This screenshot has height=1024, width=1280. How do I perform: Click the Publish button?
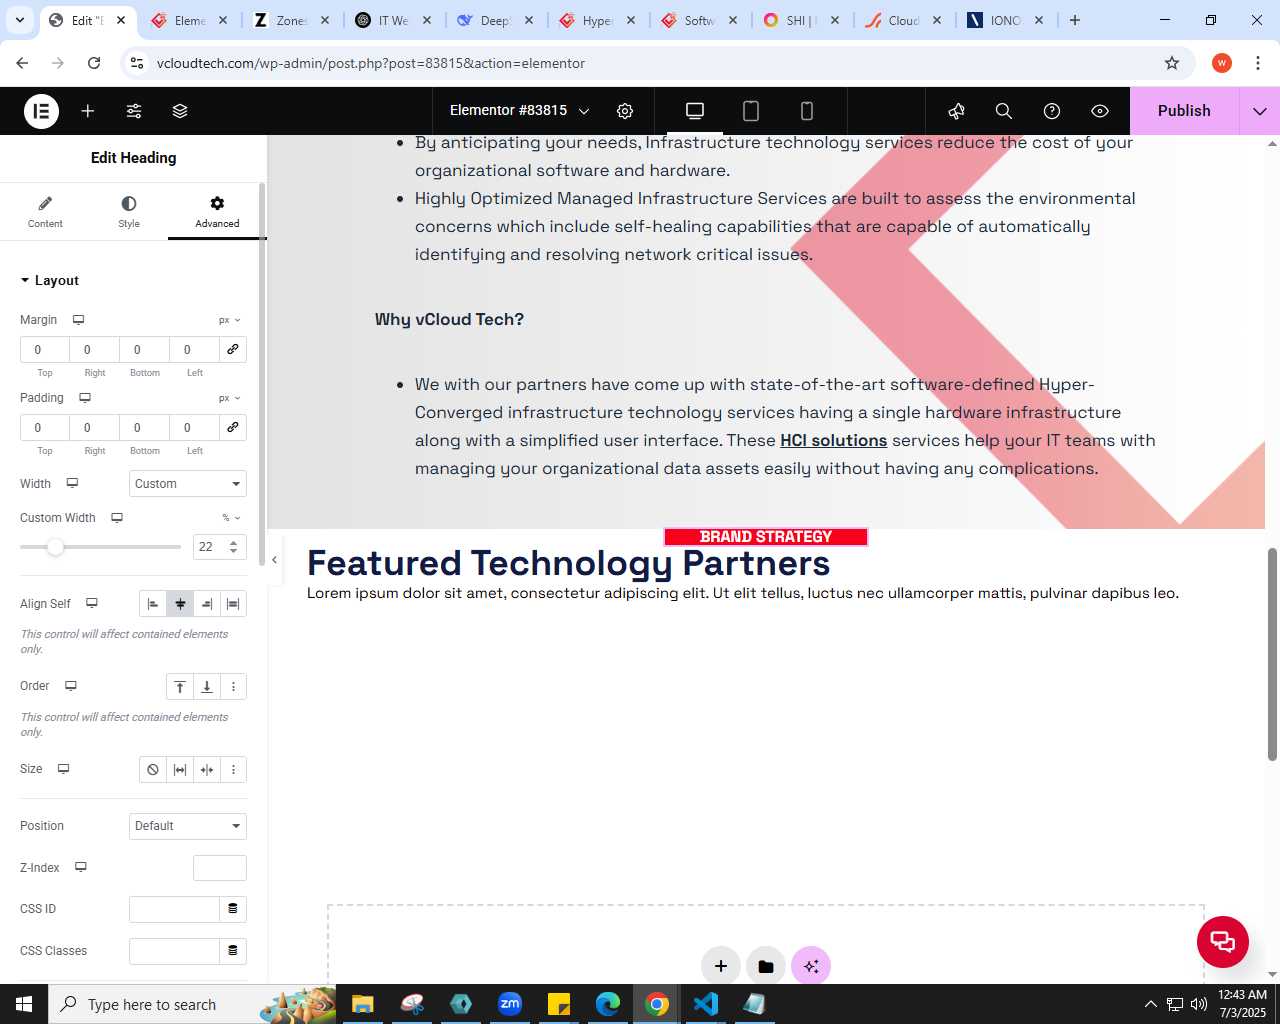[1184, 111]
